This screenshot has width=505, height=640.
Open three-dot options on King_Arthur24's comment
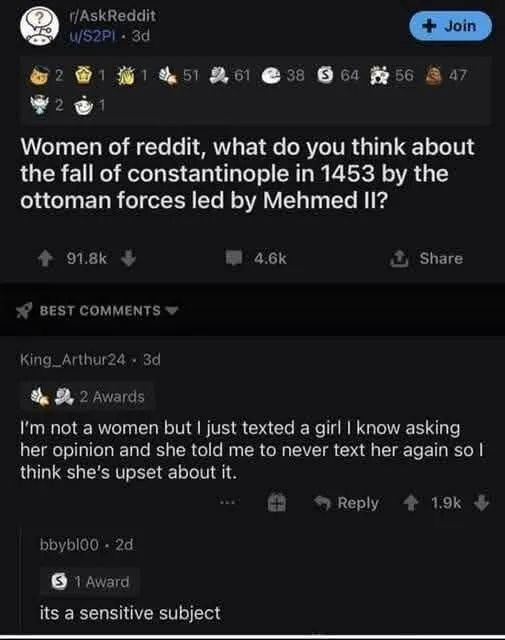(x=227, y=503)
